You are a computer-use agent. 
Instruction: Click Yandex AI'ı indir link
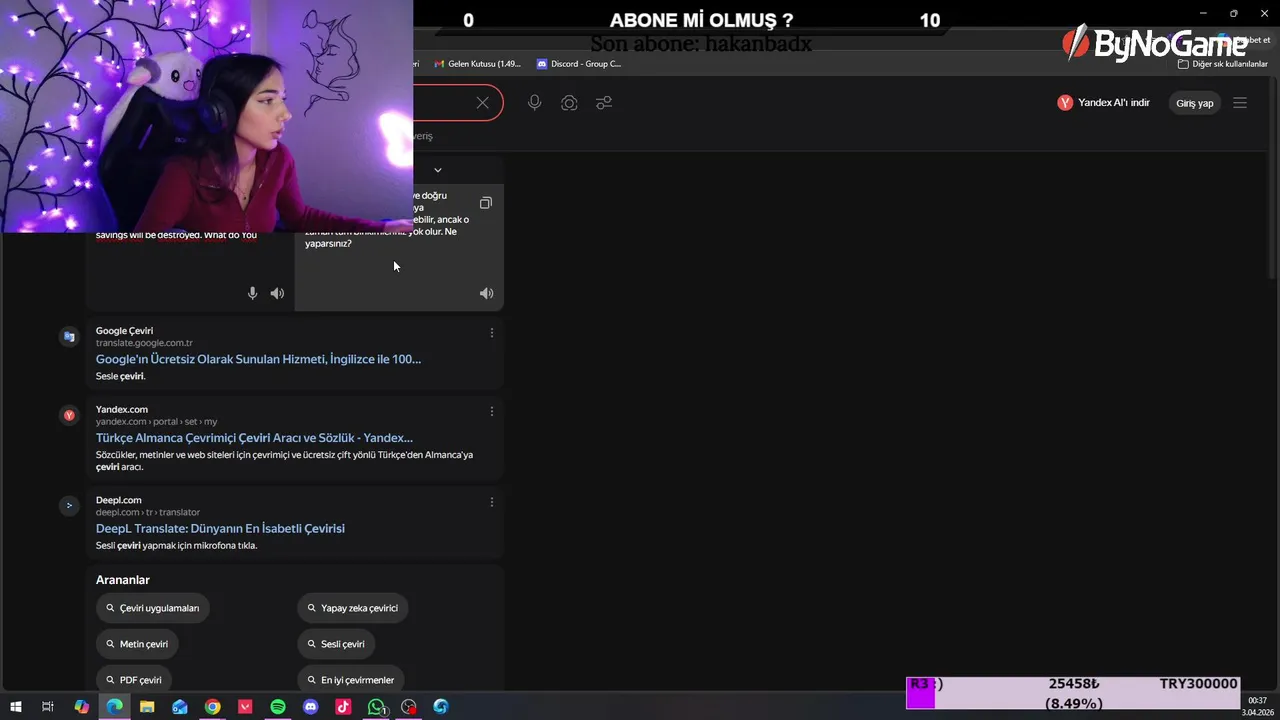pyautogui.click(x=1104, y=103)
